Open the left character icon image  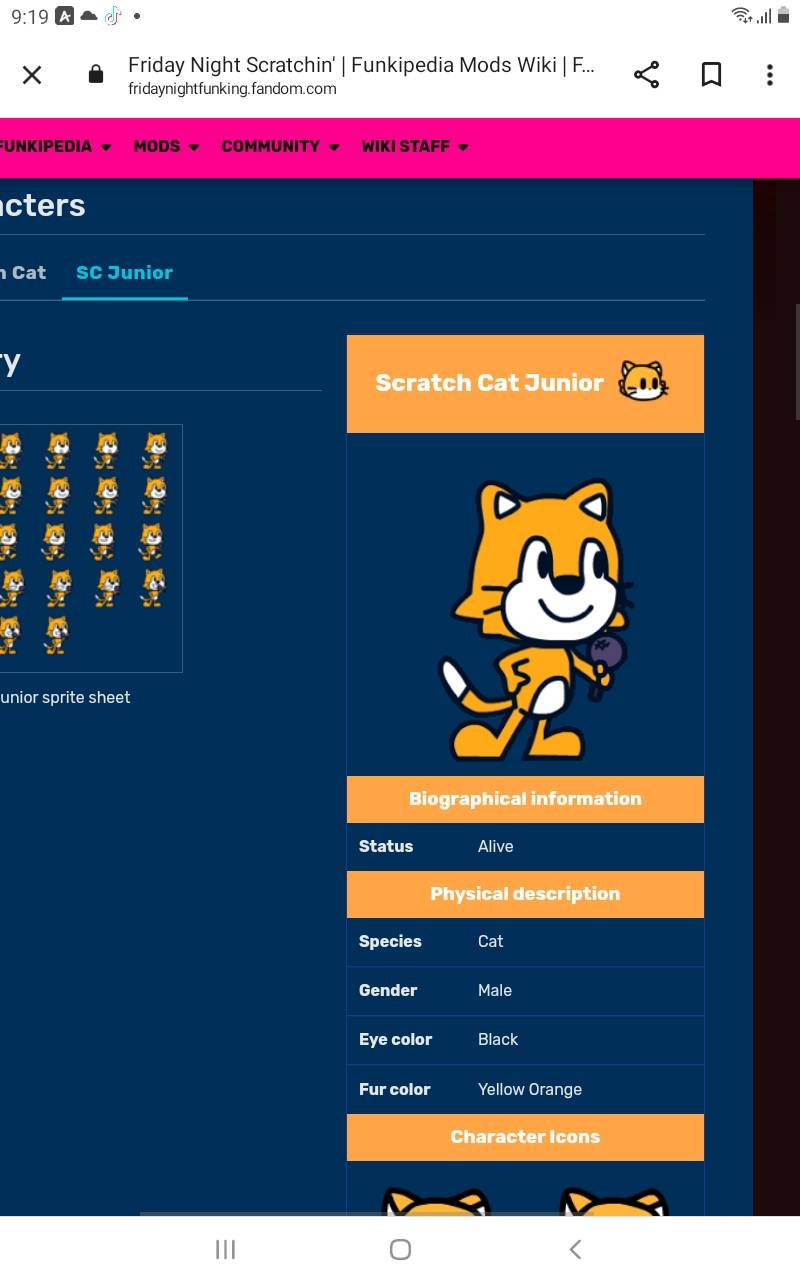[x=436, y=1201]
